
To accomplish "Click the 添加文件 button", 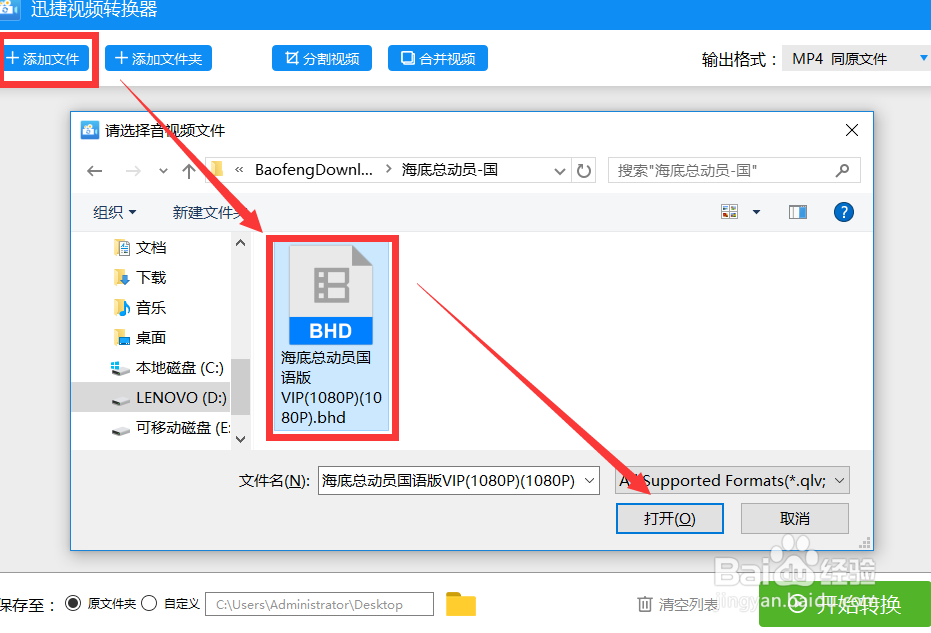I will pyautogui.click(x=45, y=58).
